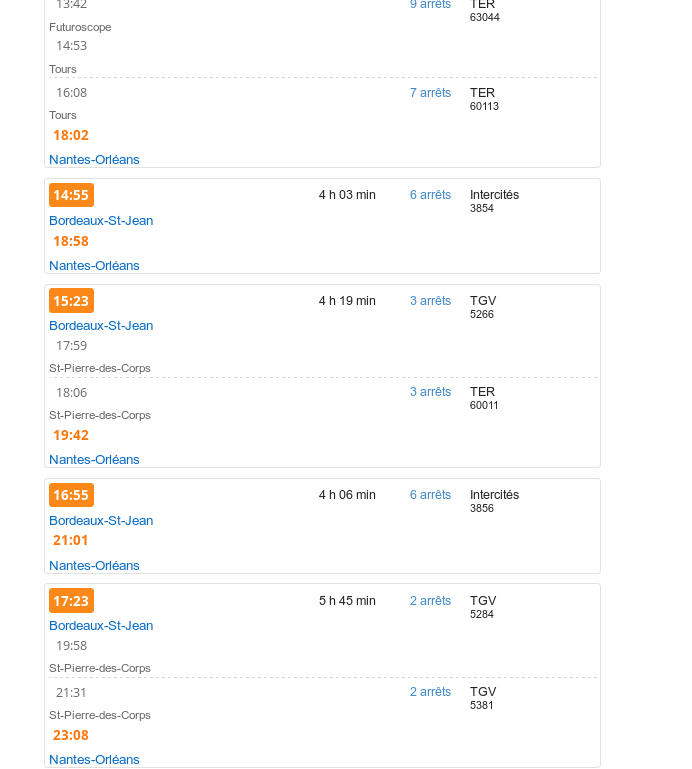
Task: Click Nantes-Orléans link below 18:02 arrival
Action: [94, 159]
